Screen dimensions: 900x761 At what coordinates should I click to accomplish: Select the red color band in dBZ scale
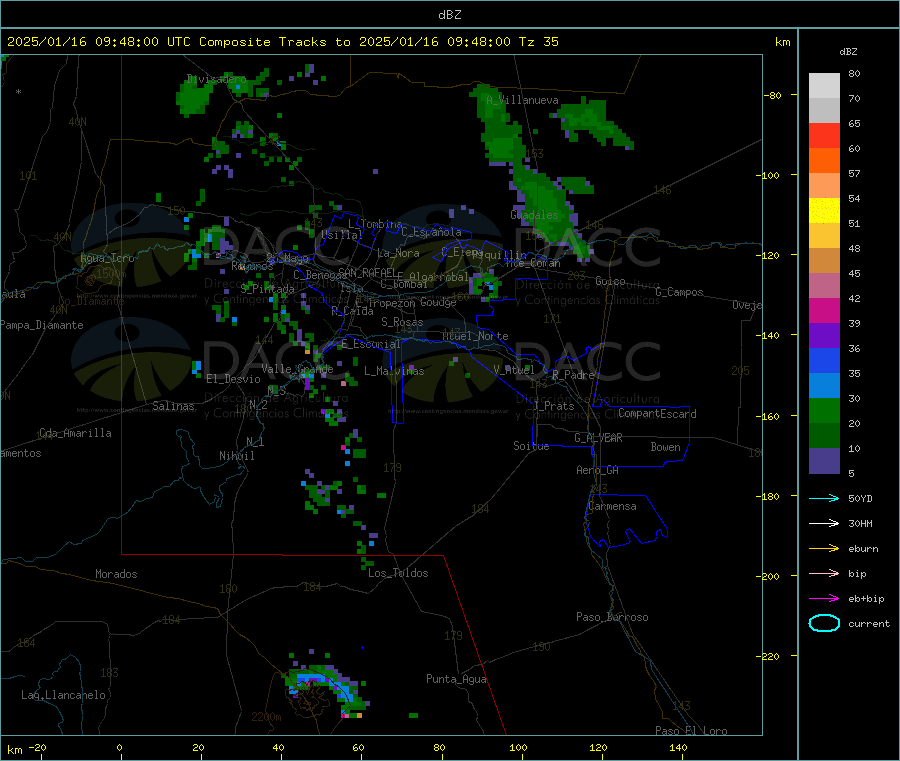(824, 135)
